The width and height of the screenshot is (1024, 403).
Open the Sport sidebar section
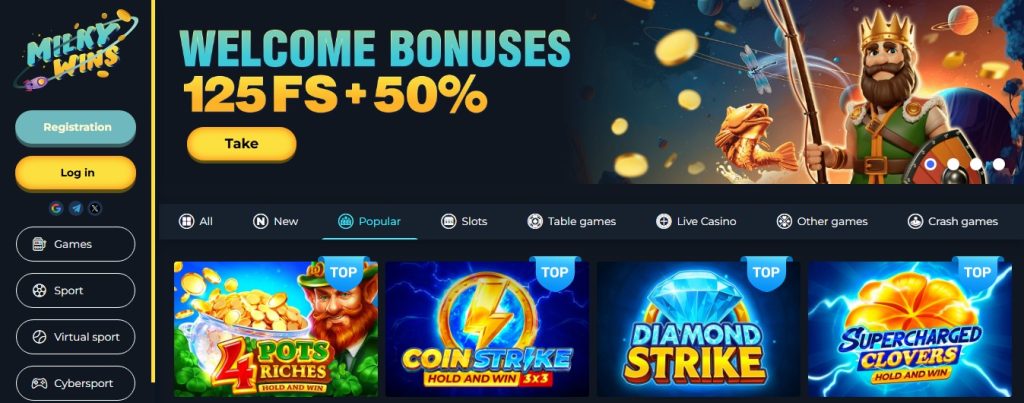pos(76,291)
